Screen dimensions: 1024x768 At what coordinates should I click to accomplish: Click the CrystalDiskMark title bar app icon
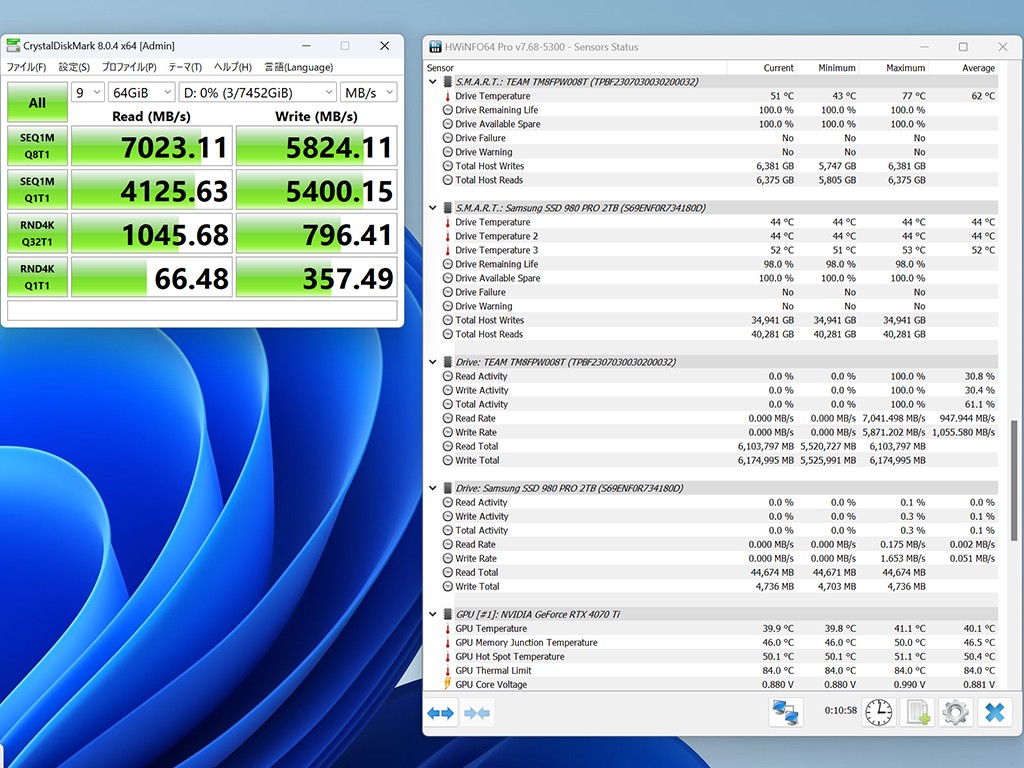click(x=13, y=46)
